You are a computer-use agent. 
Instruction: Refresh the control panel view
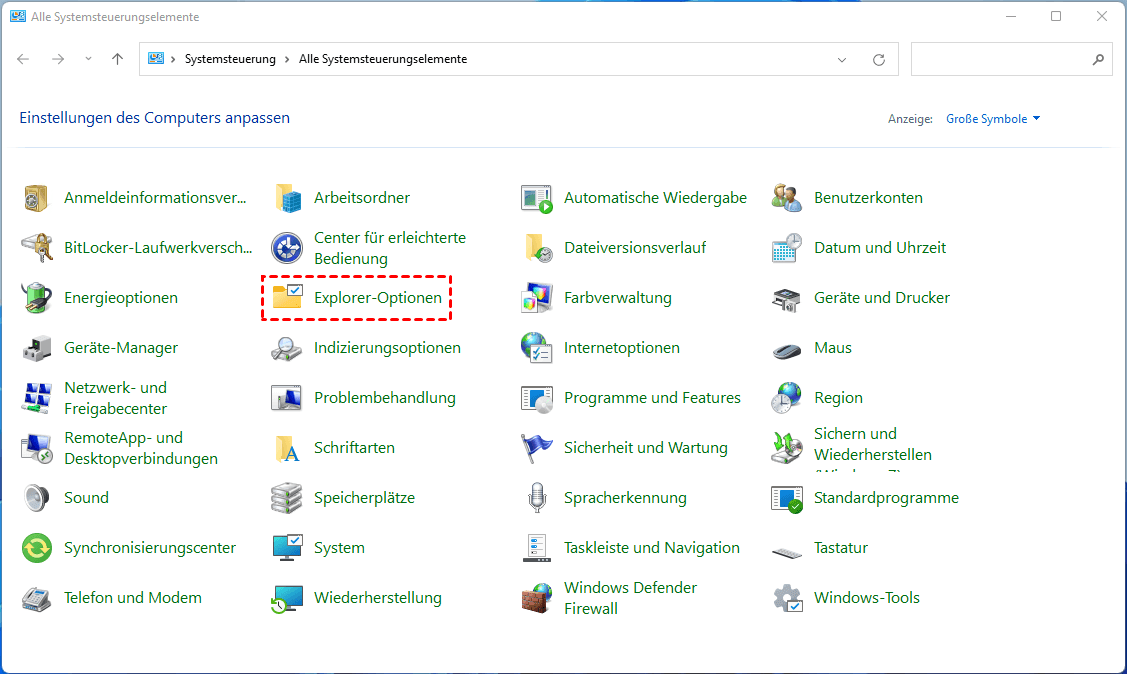coord(878,60)
